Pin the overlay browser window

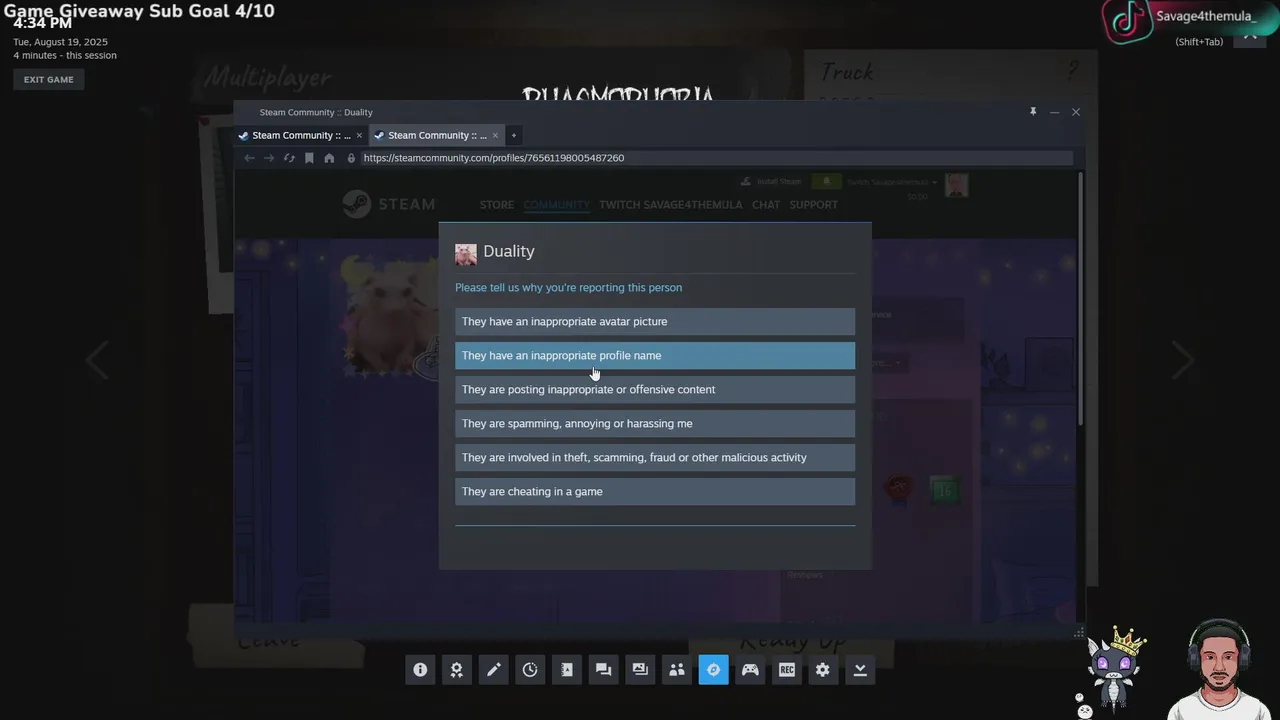(1033, 112)
